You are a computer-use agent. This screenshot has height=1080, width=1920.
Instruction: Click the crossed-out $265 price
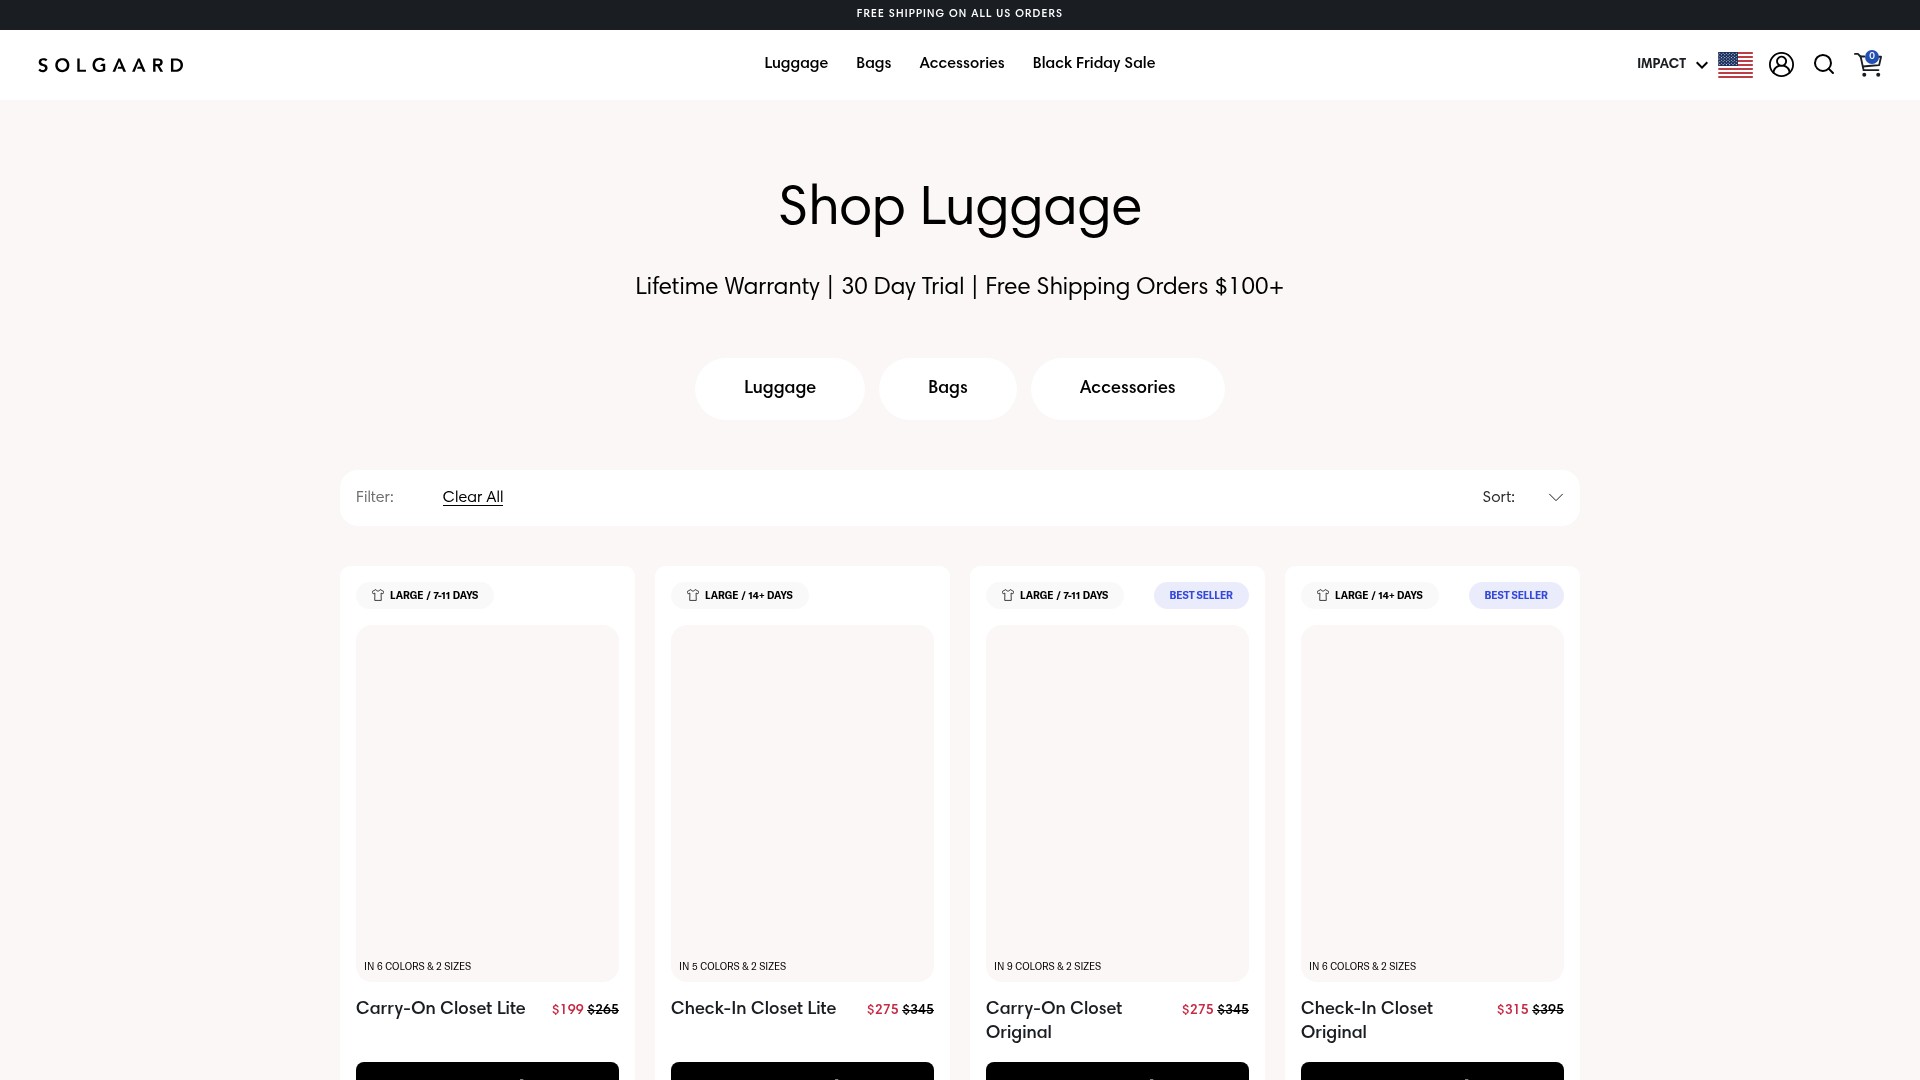[x=603, y=1009]
